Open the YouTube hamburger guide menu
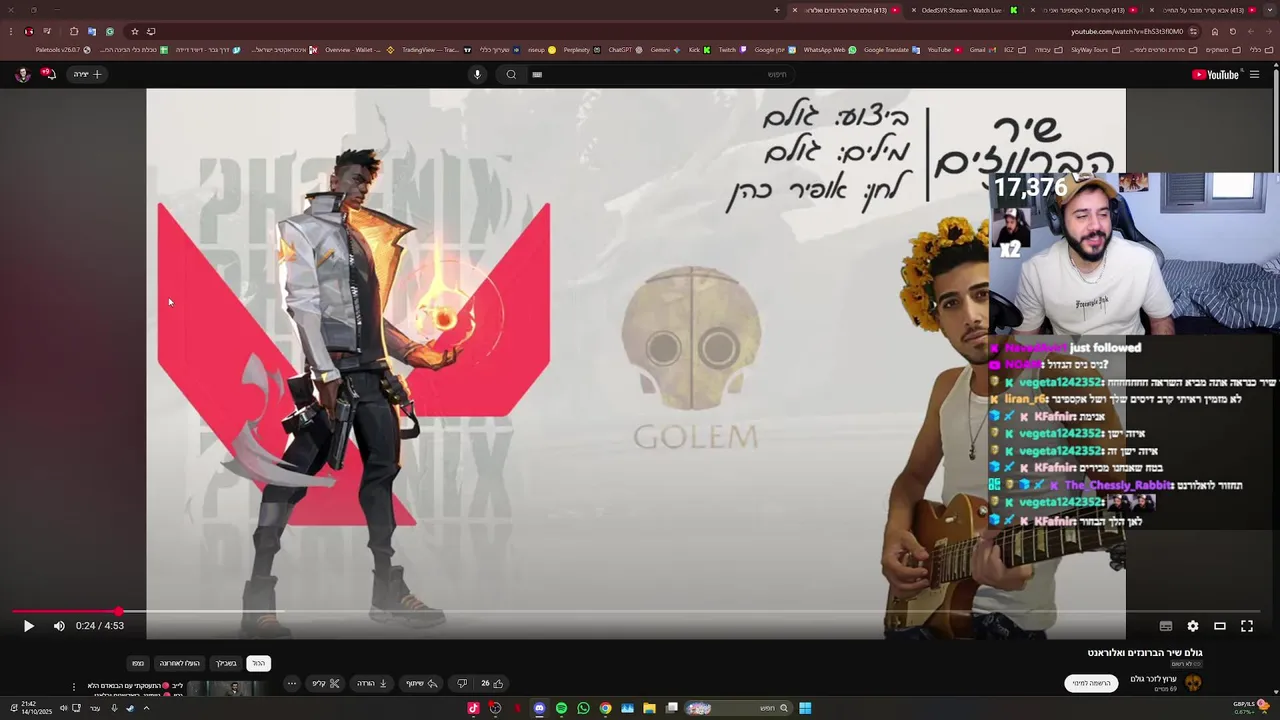The image size is (1280, 720). 1254,74
